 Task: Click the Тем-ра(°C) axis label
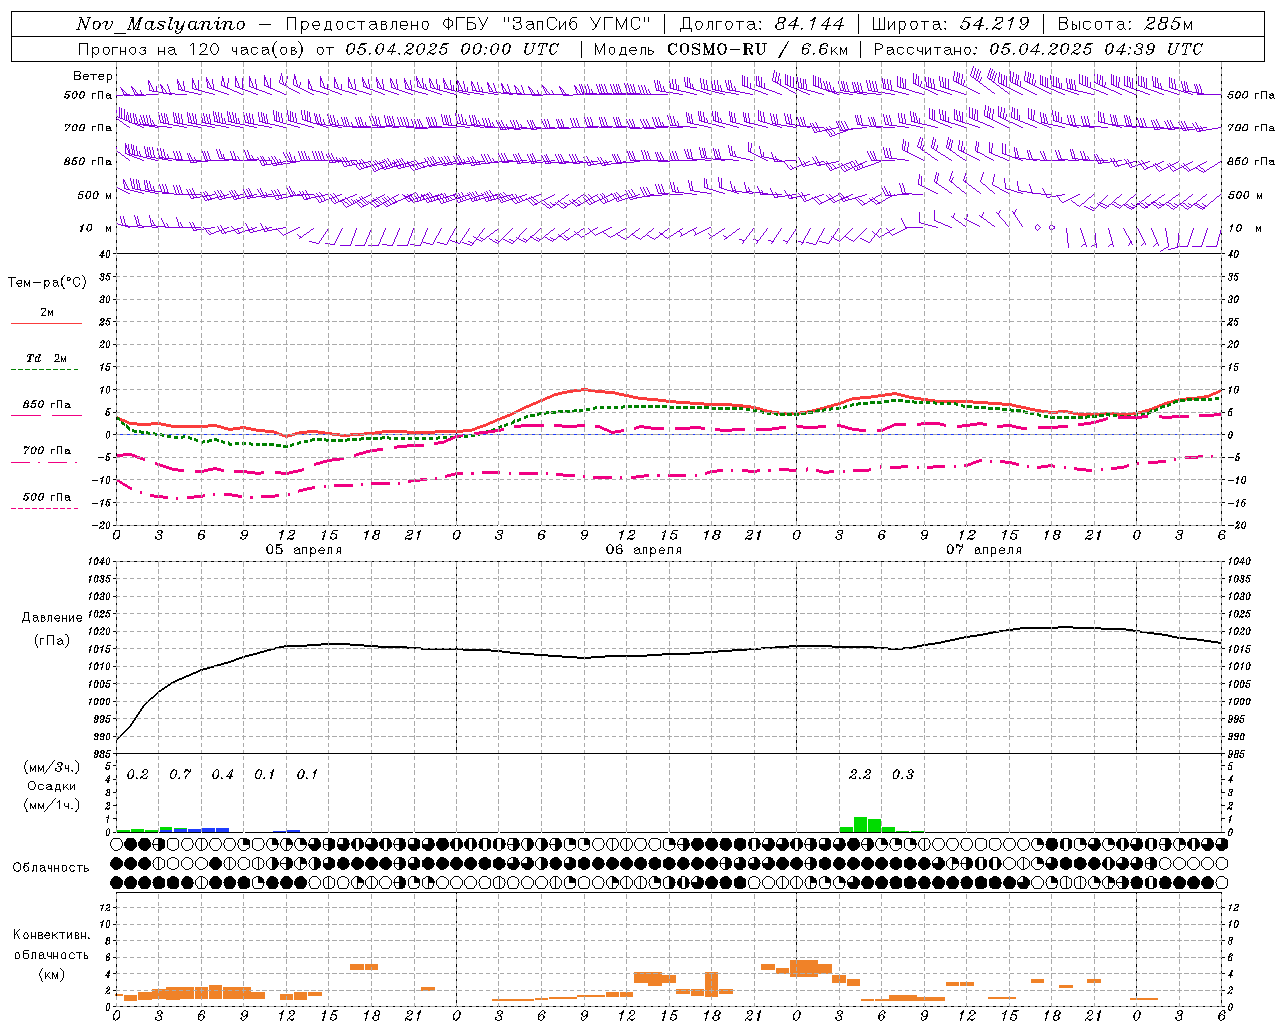click(47, 283)
